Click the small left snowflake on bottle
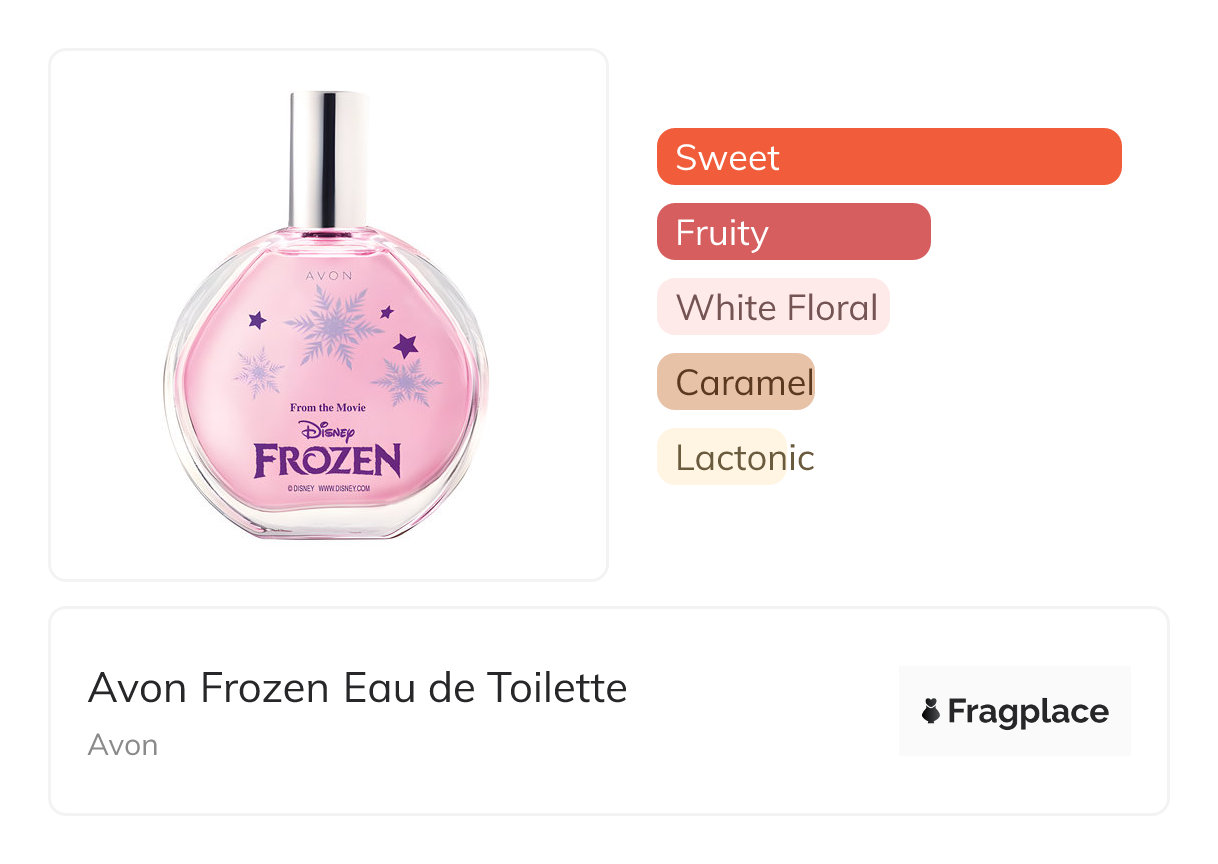This screenshot has height=864, width=1218. [259, 370]
